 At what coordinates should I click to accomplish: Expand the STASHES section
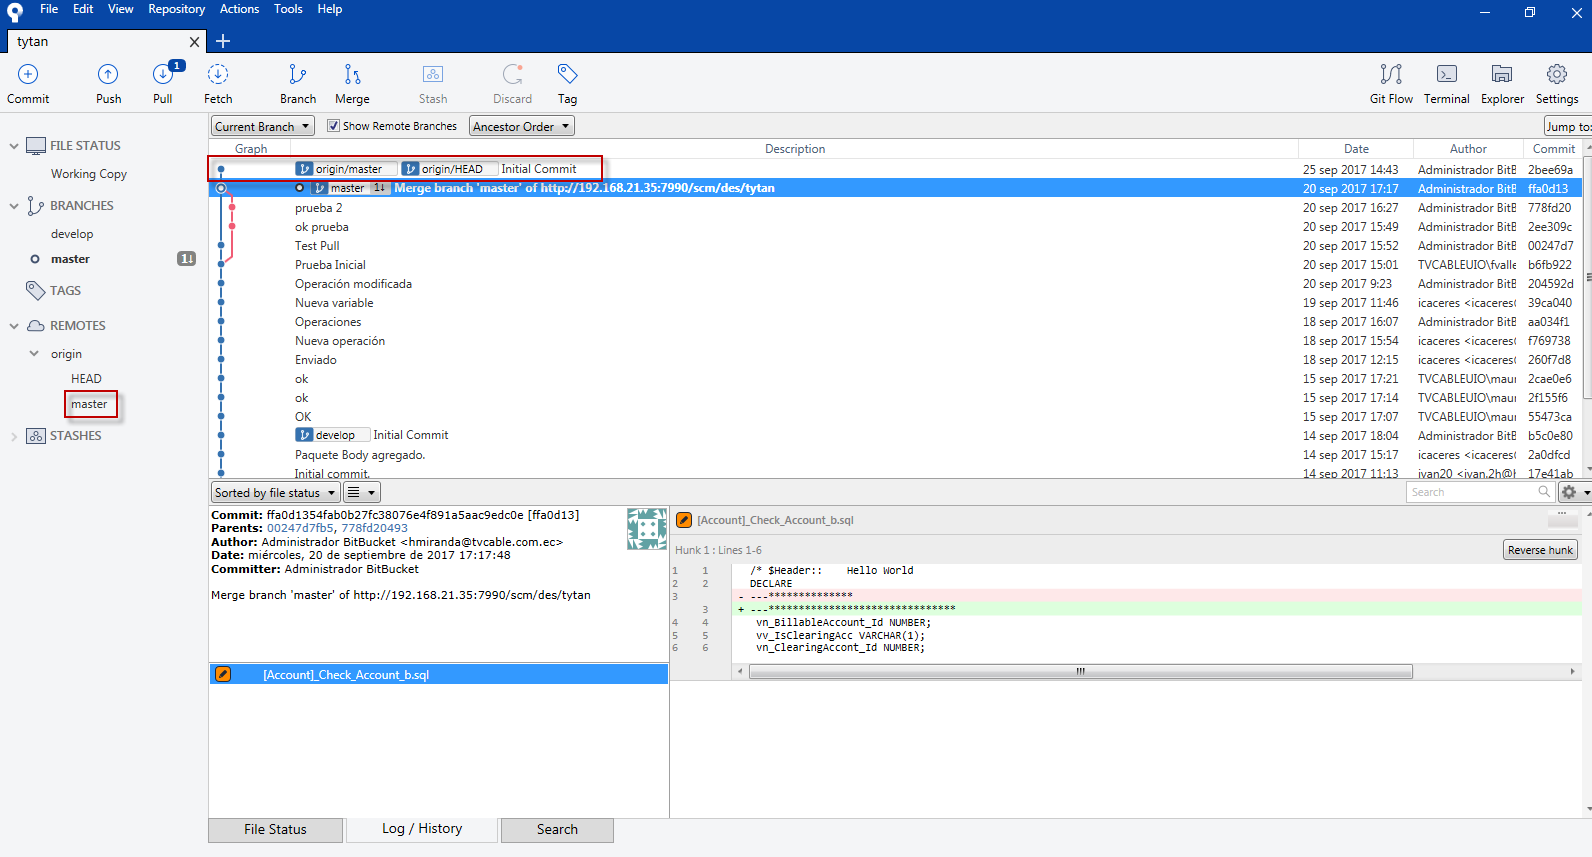14,436
